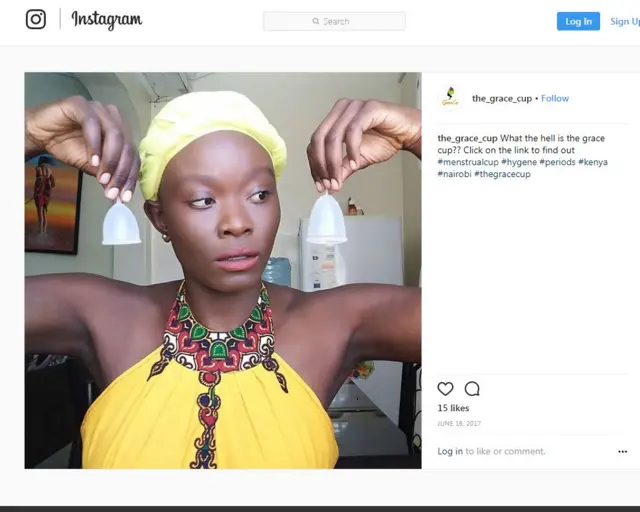Open the #hygene hashtag
The width and height of the screenshot is (640, 512).
pyautogui.click(x=519, y=162)
